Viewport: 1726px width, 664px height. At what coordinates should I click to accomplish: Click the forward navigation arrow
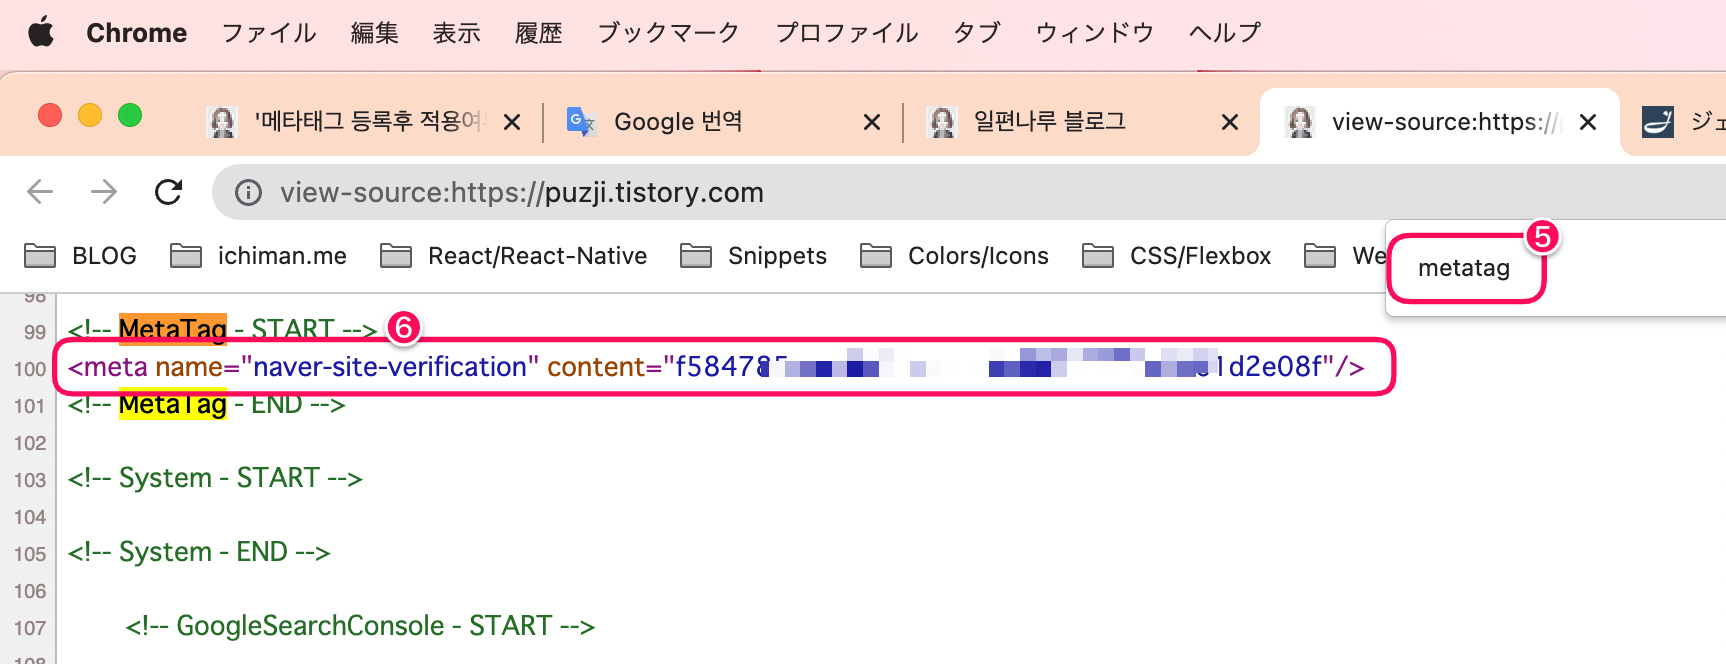pos(103,192)
